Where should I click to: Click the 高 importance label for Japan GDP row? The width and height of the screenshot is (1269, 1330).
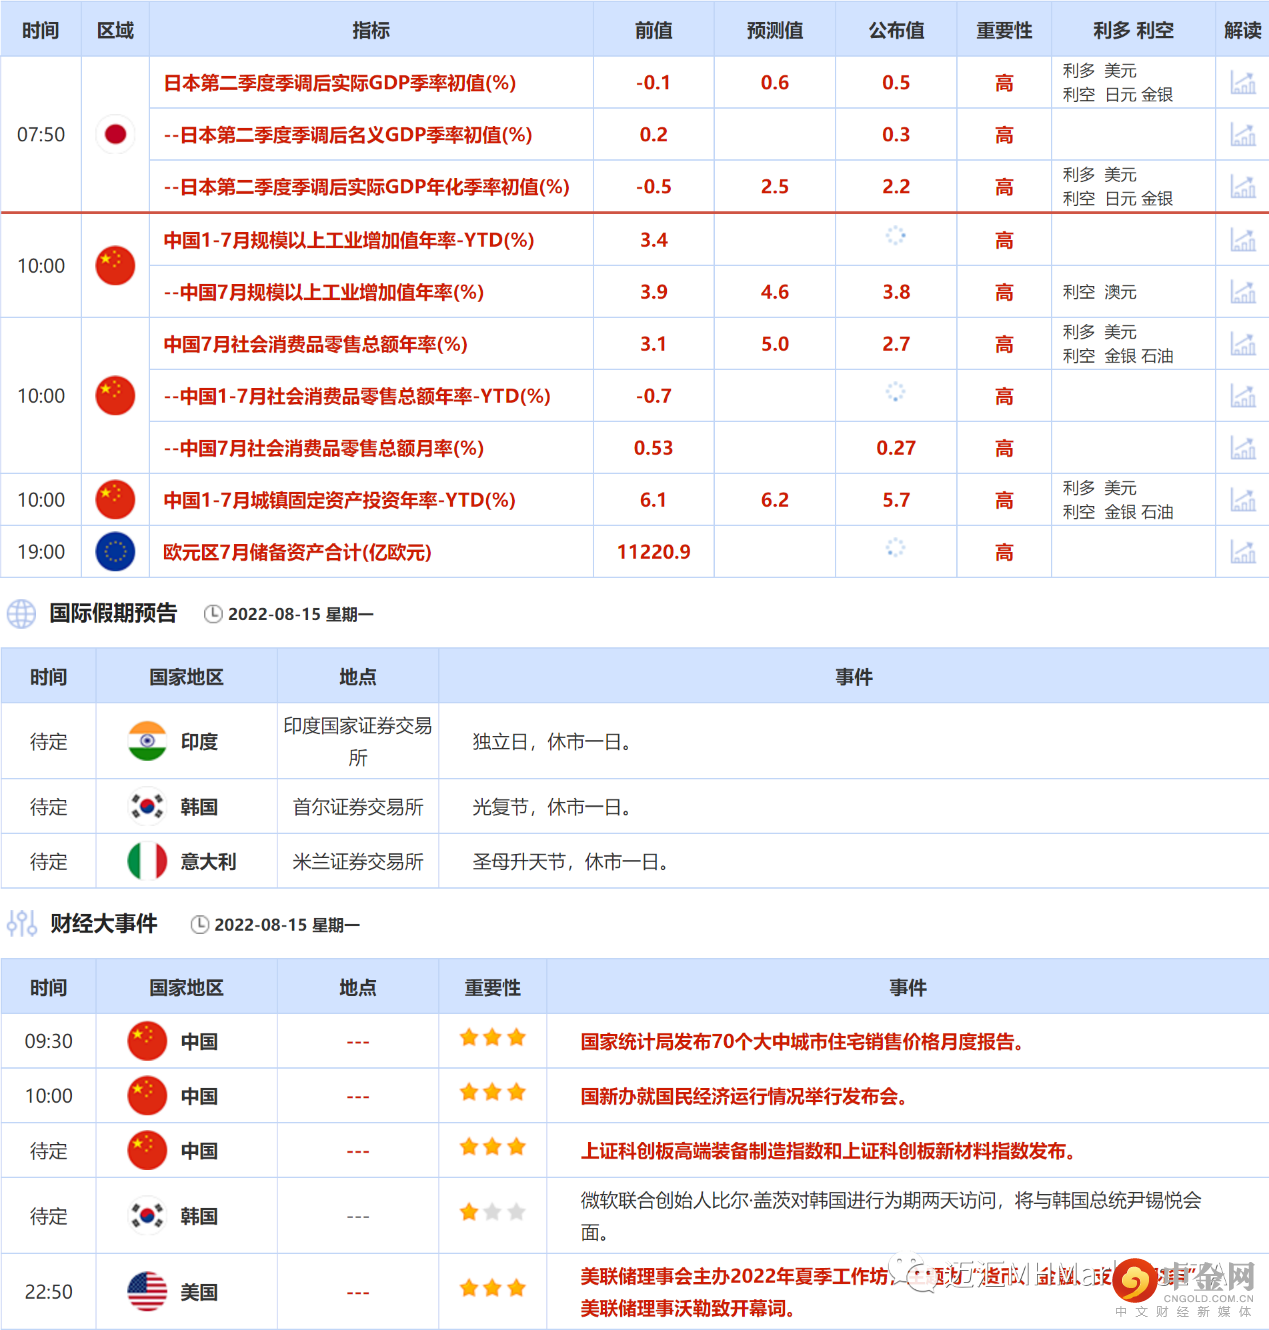[x=1004, y=83]
